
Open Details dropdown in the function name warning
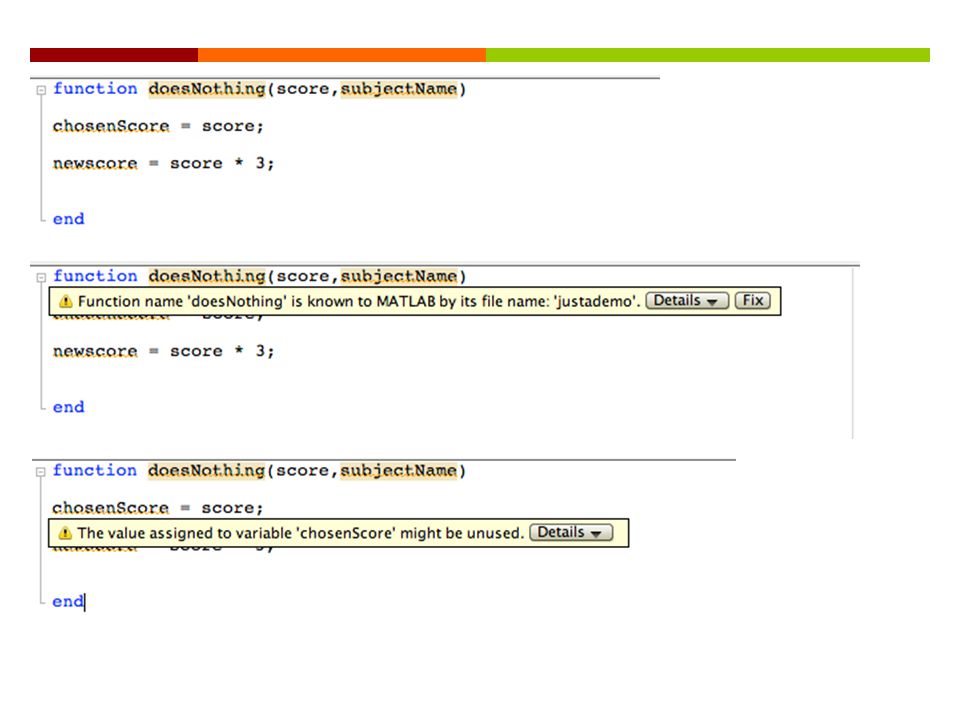[x=687, y=301]
